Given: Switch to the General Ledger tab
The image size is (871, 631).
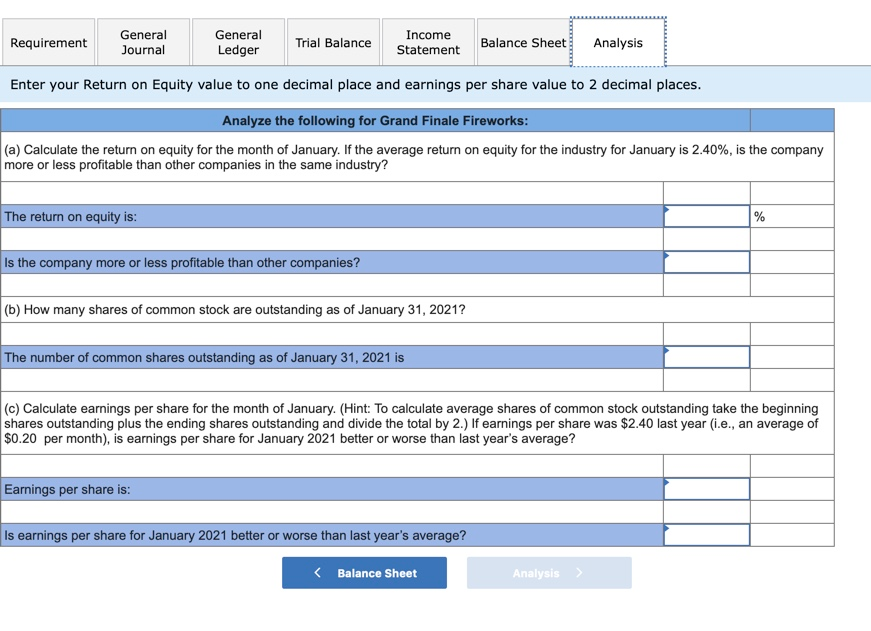Looking at the screenshot, I should 237,42.
